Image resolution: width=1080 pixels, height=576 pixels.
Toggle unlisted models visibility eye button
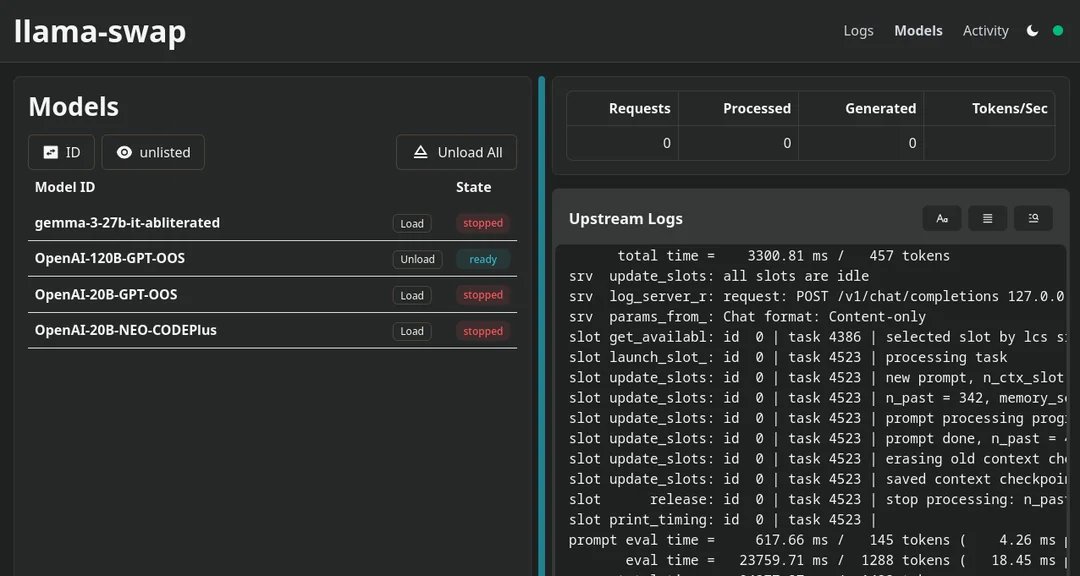[153, 152]
